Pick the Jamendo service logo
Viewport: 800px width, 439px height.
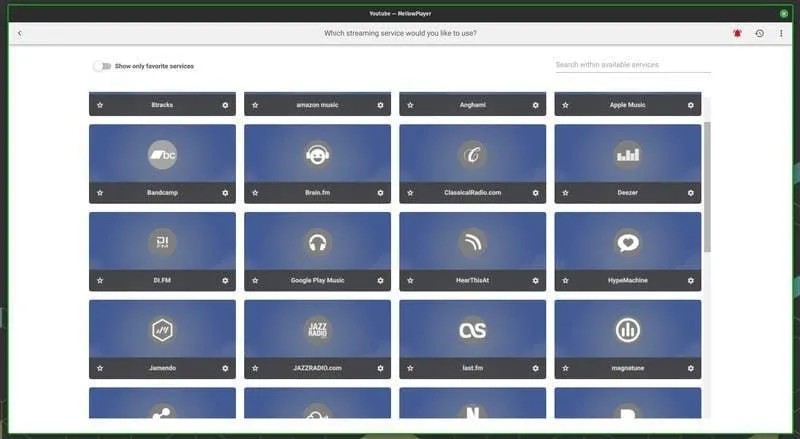click(162, 330)
